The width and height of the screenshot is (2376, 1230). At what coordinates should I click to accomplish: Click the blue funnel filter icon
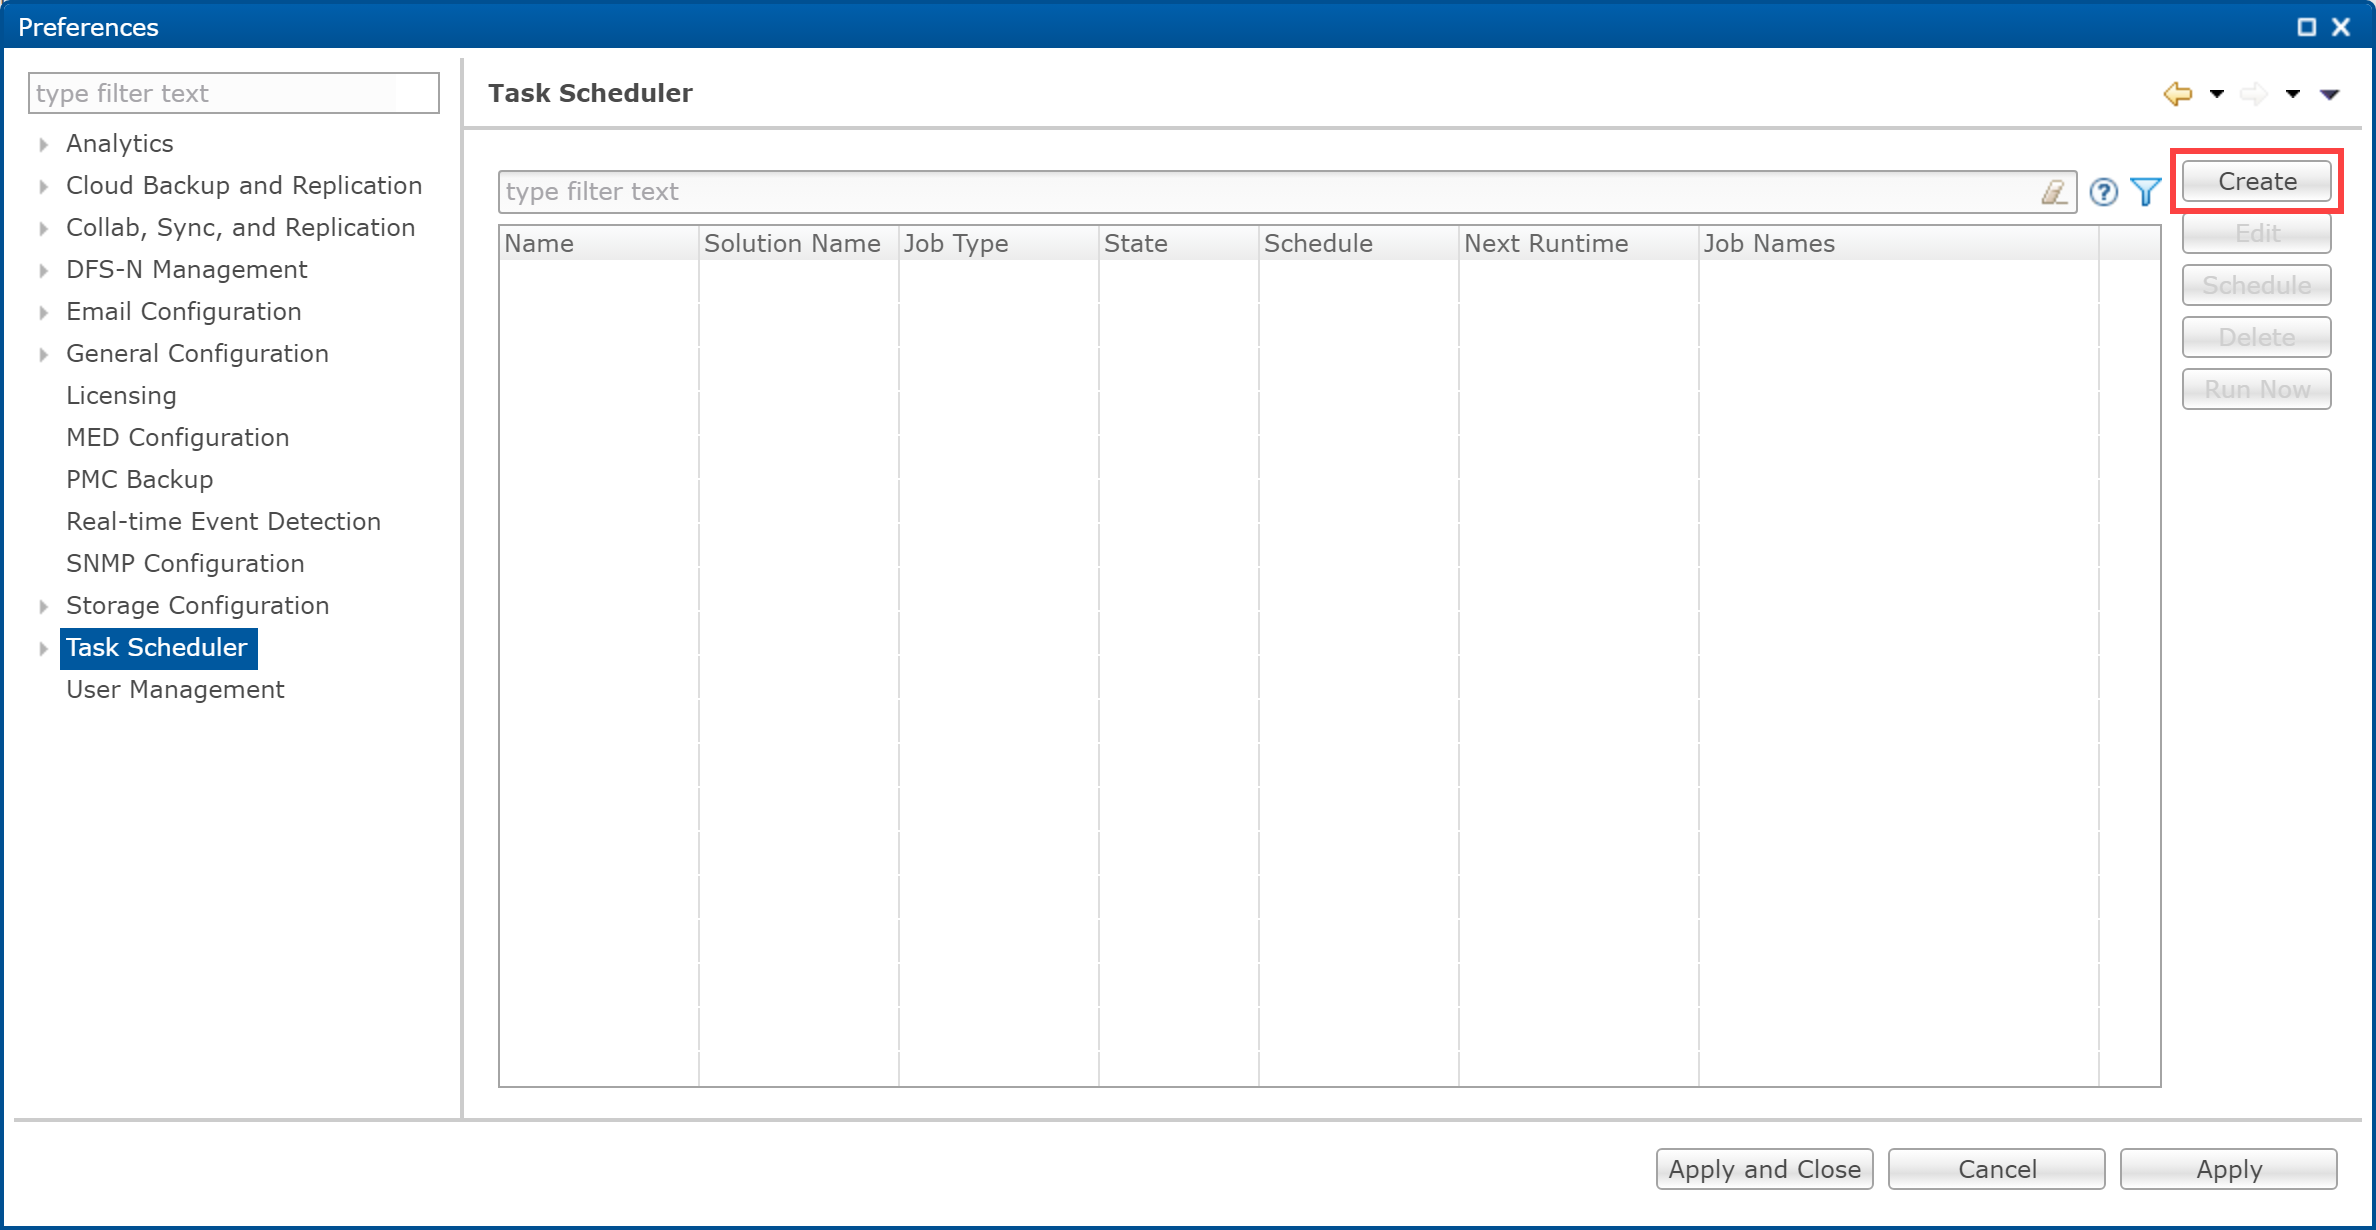(2145, 192)
